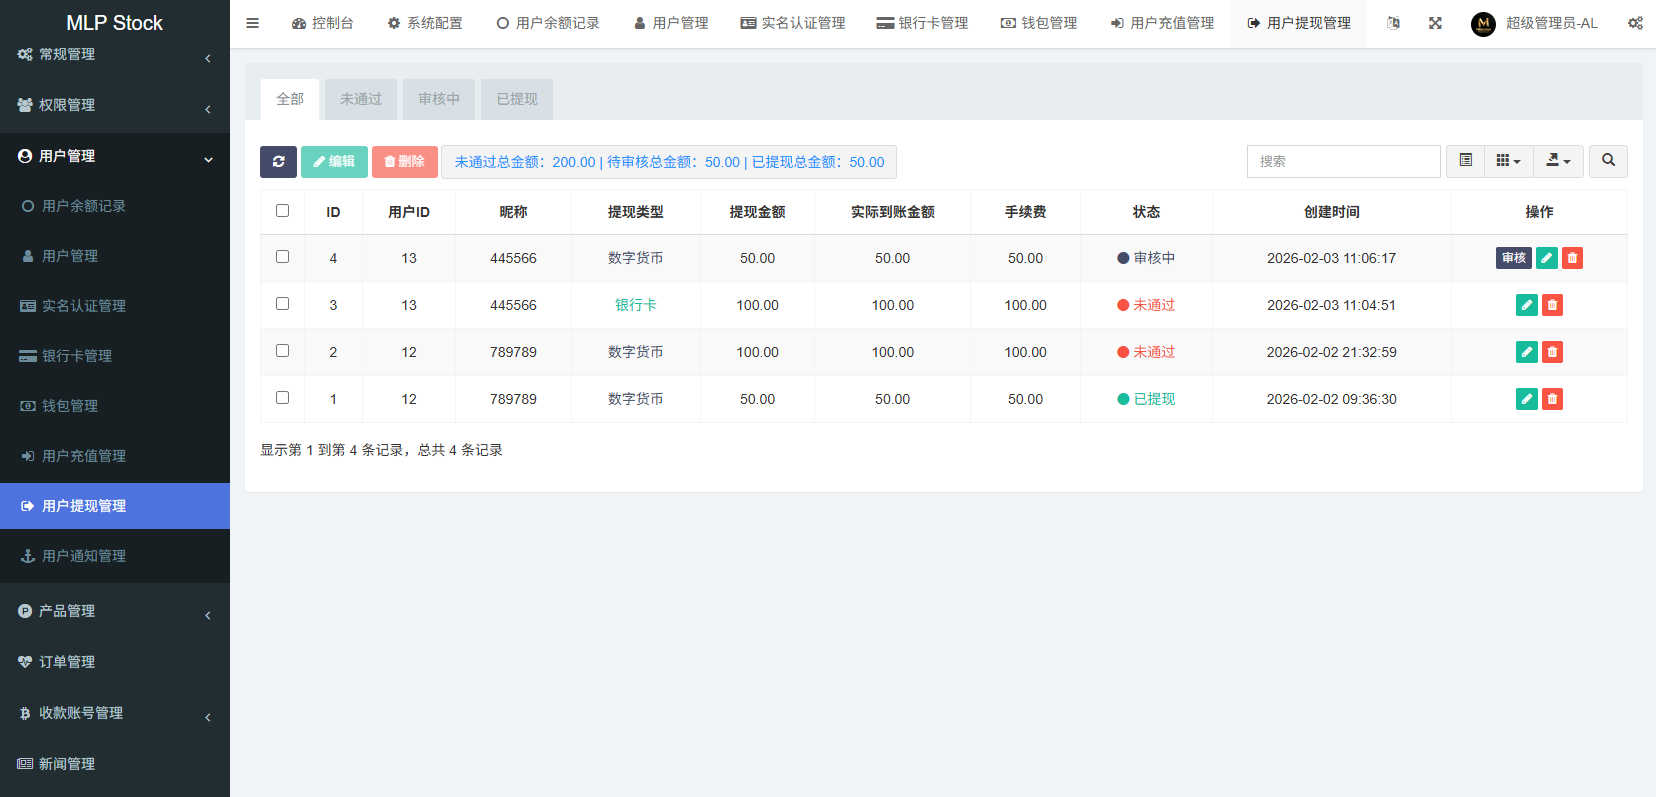
Task: Click the search magnifier icon button
Action: coord(1608,161)
